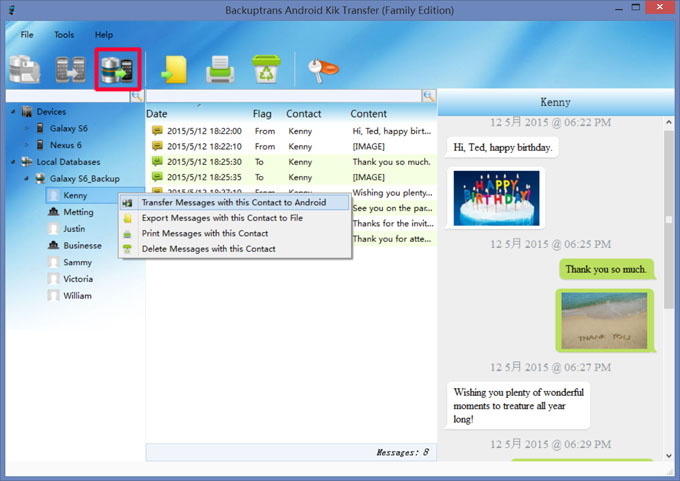Click message icon on the 18:22:10 row
Viewport: 680px width, 481px height.
(x=157, y=146)
